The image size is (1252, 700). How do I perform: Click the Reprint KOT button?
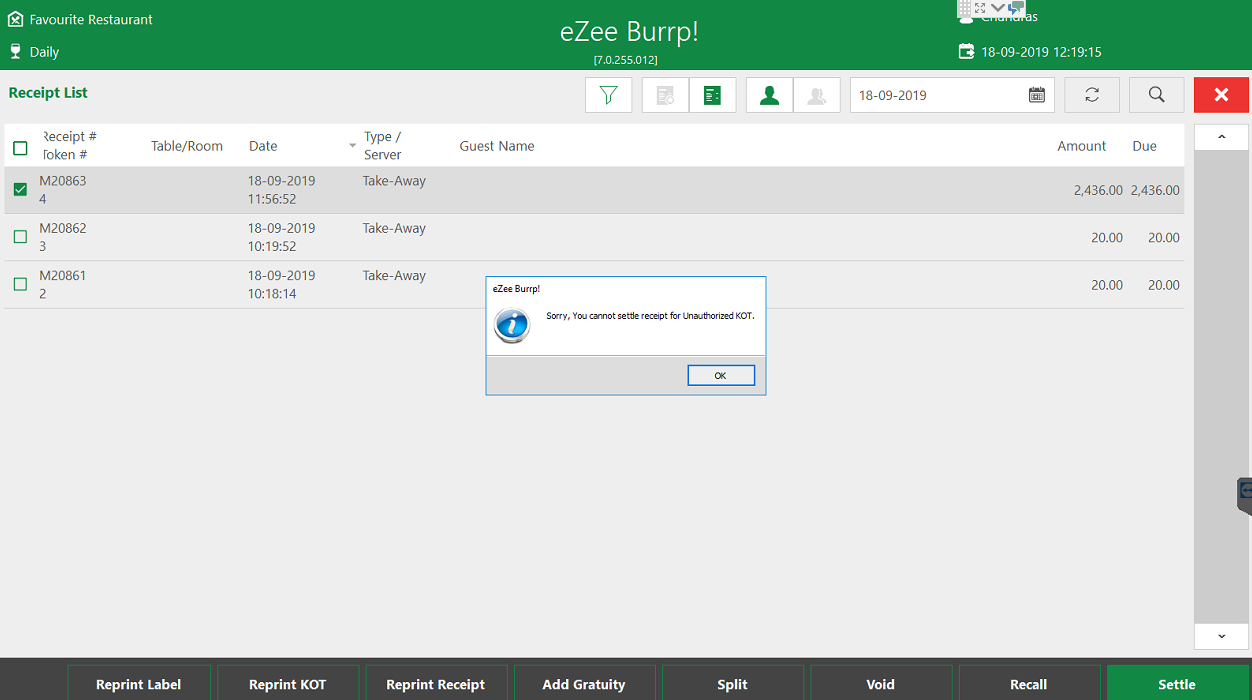[288, 683]
